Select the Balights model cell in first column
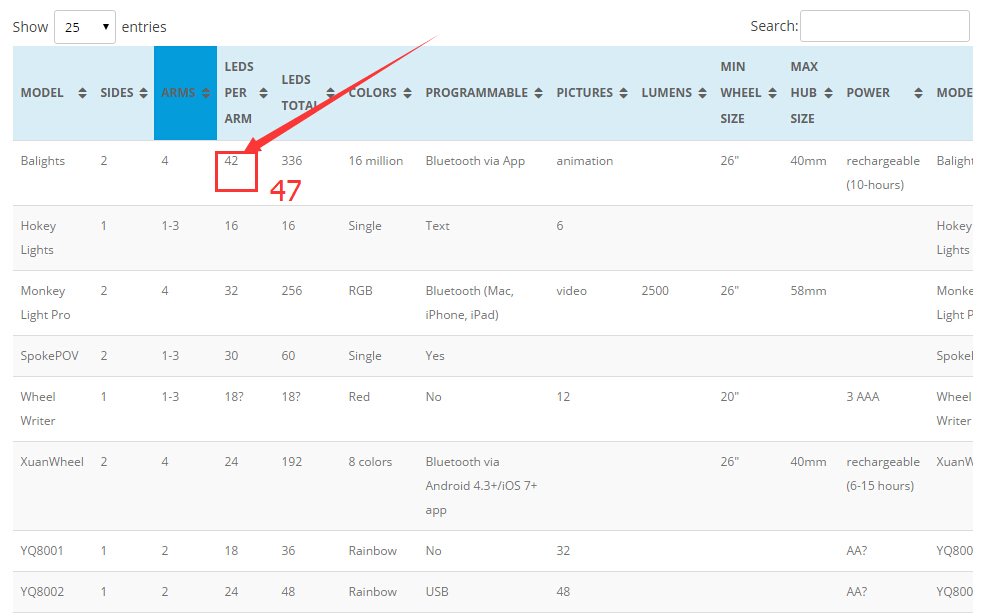 click(x=43, y=161)
